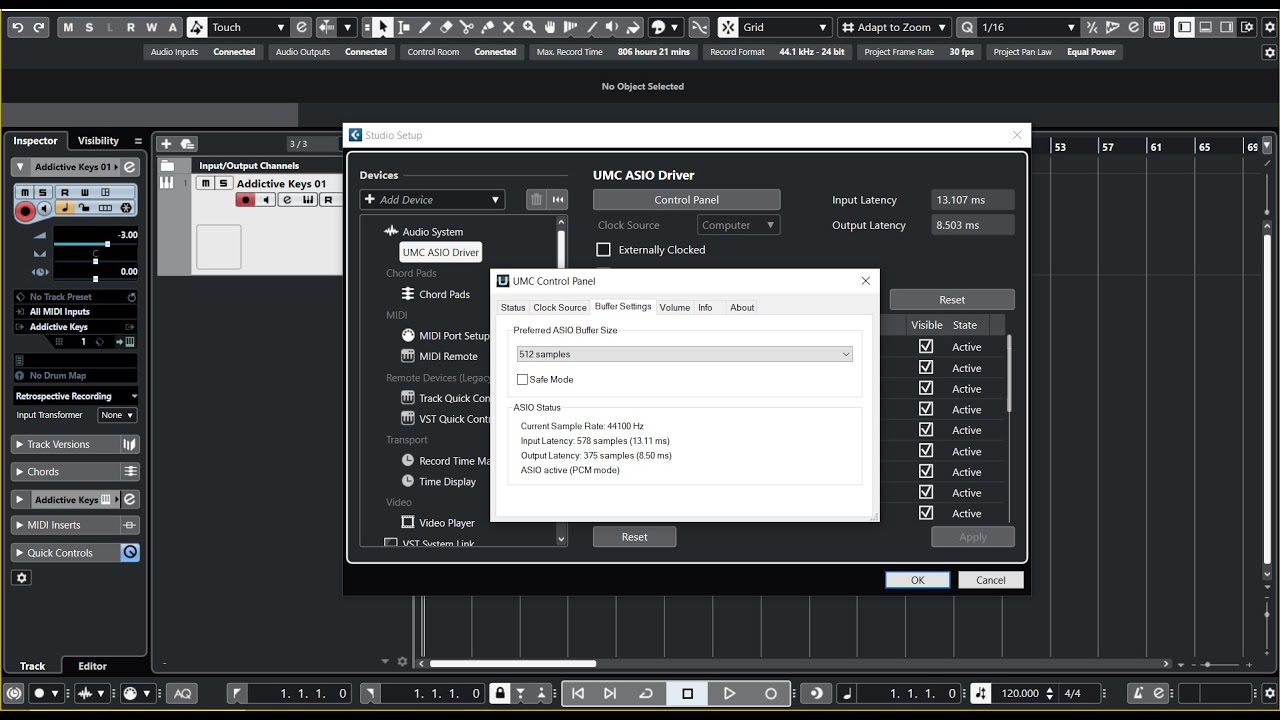Select the Draw pencil tool
The image size is (1280, 720).
coord(425,27)
